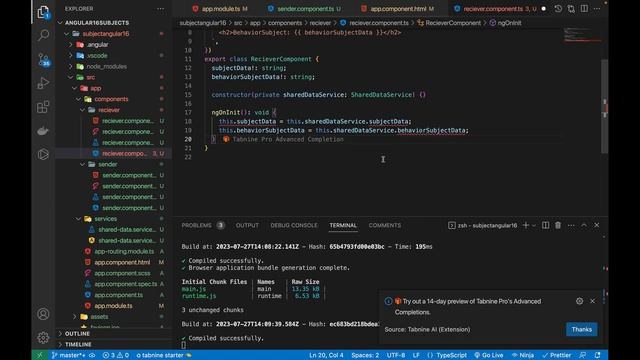Open the Search view in the activity bar
640x360 pixels.
(x=43, y=35)
